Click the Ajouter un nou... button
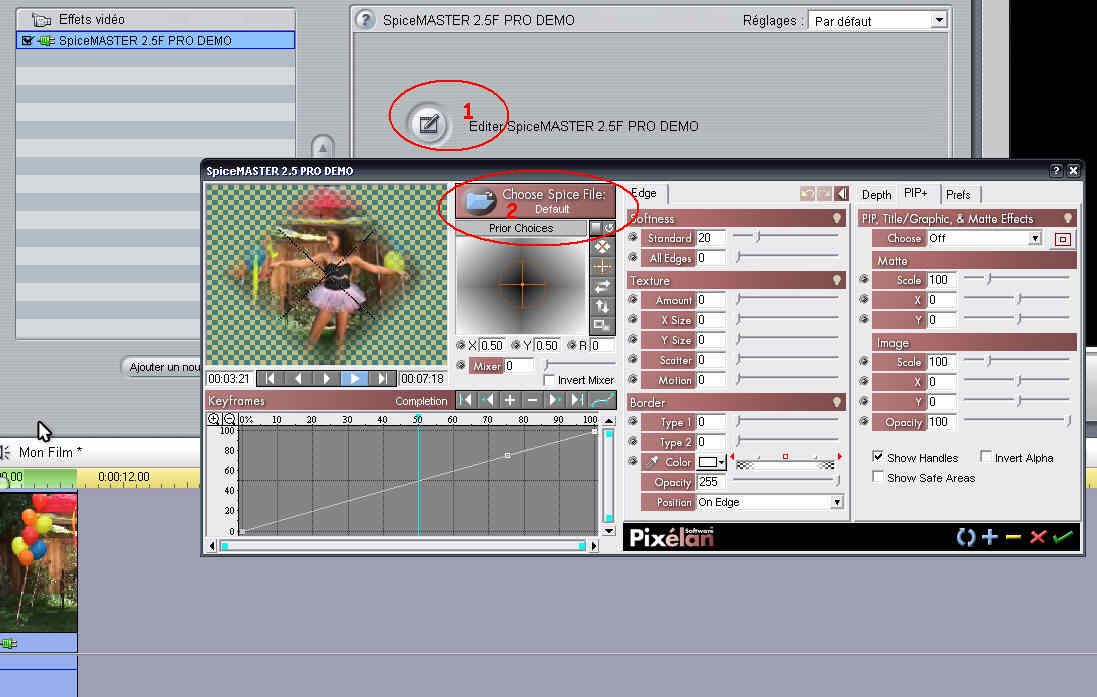 click(162, 367)
